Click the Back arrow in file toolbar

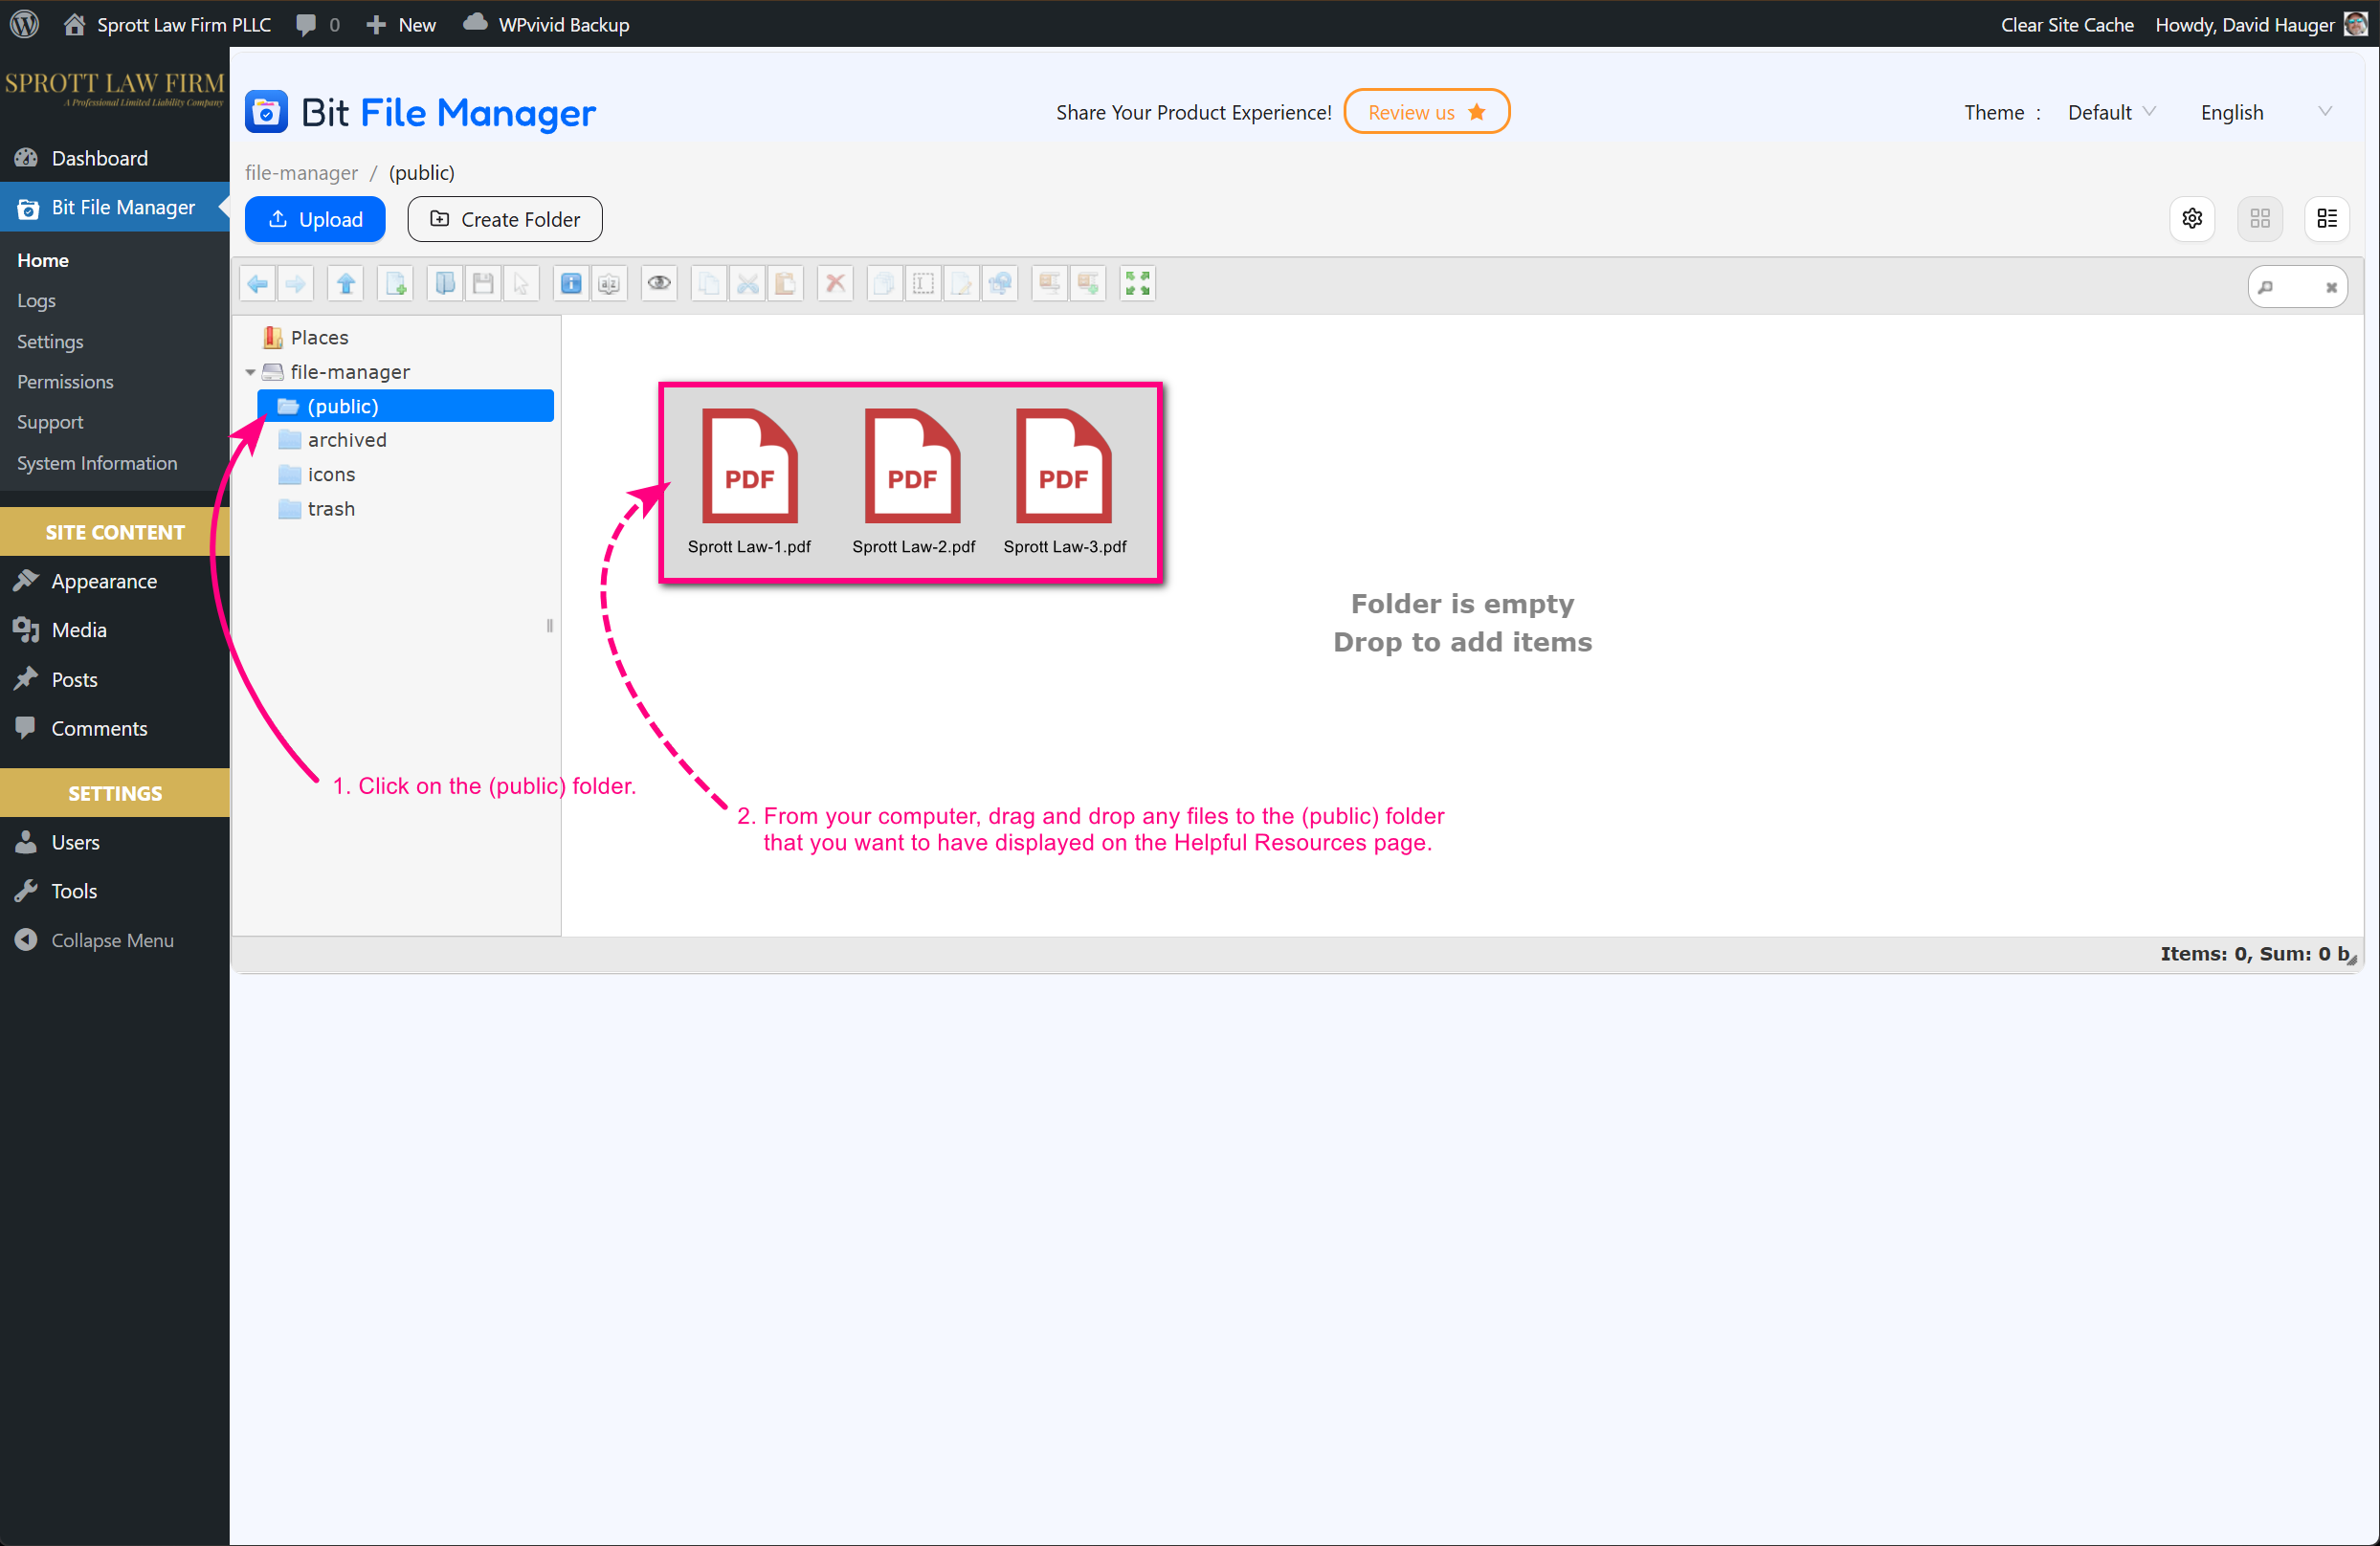coord(258,284)
